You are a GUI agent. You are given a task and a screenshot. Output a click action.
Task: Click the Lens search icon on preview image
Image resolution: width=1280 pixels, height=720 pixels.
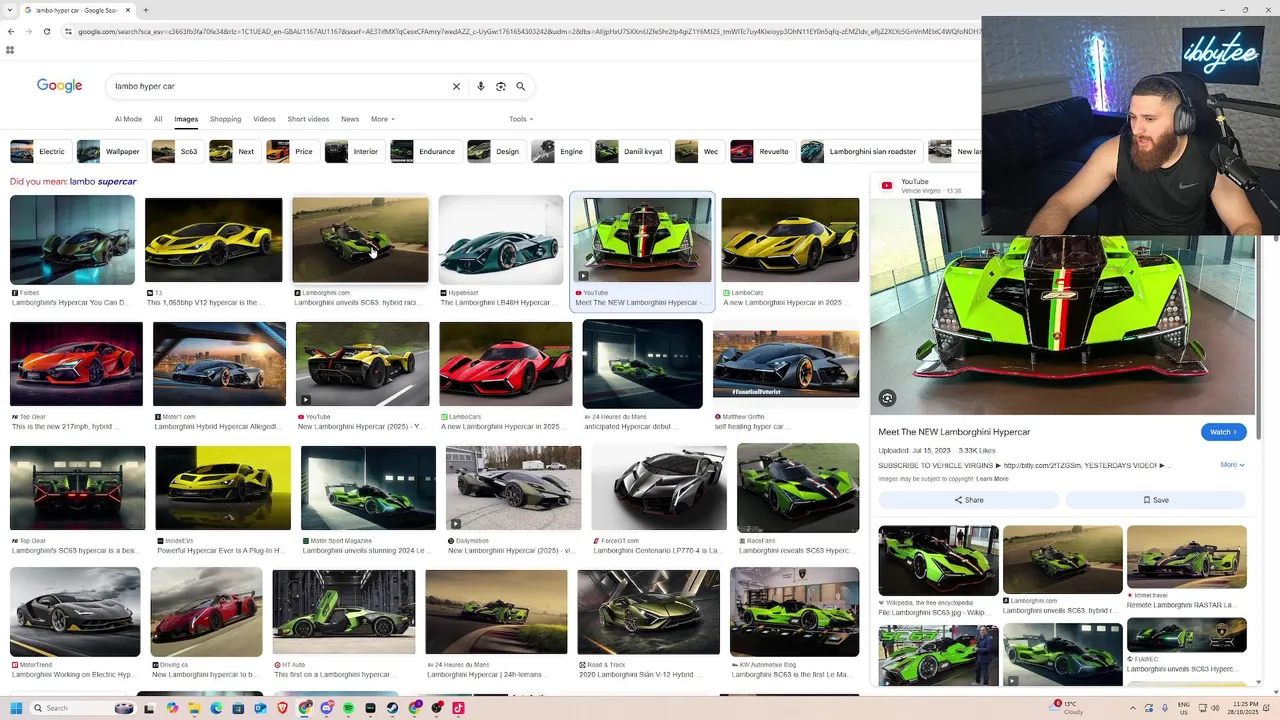[887, 398]
